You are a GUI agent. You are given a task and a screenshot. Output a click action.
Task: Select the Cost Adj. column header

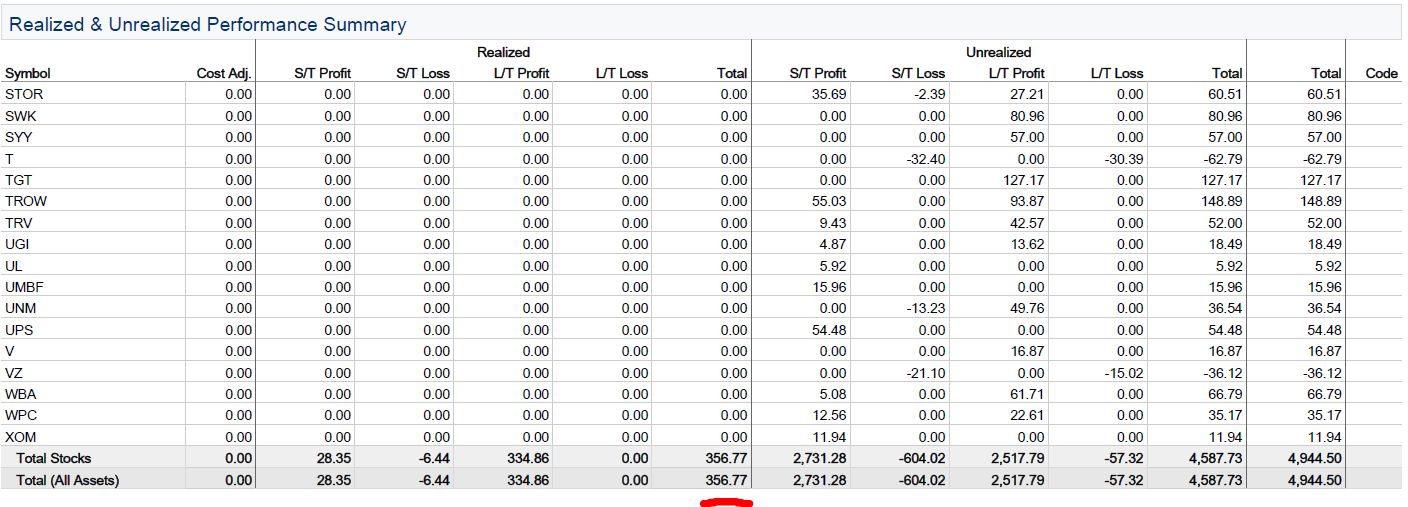tap(224, 73)
